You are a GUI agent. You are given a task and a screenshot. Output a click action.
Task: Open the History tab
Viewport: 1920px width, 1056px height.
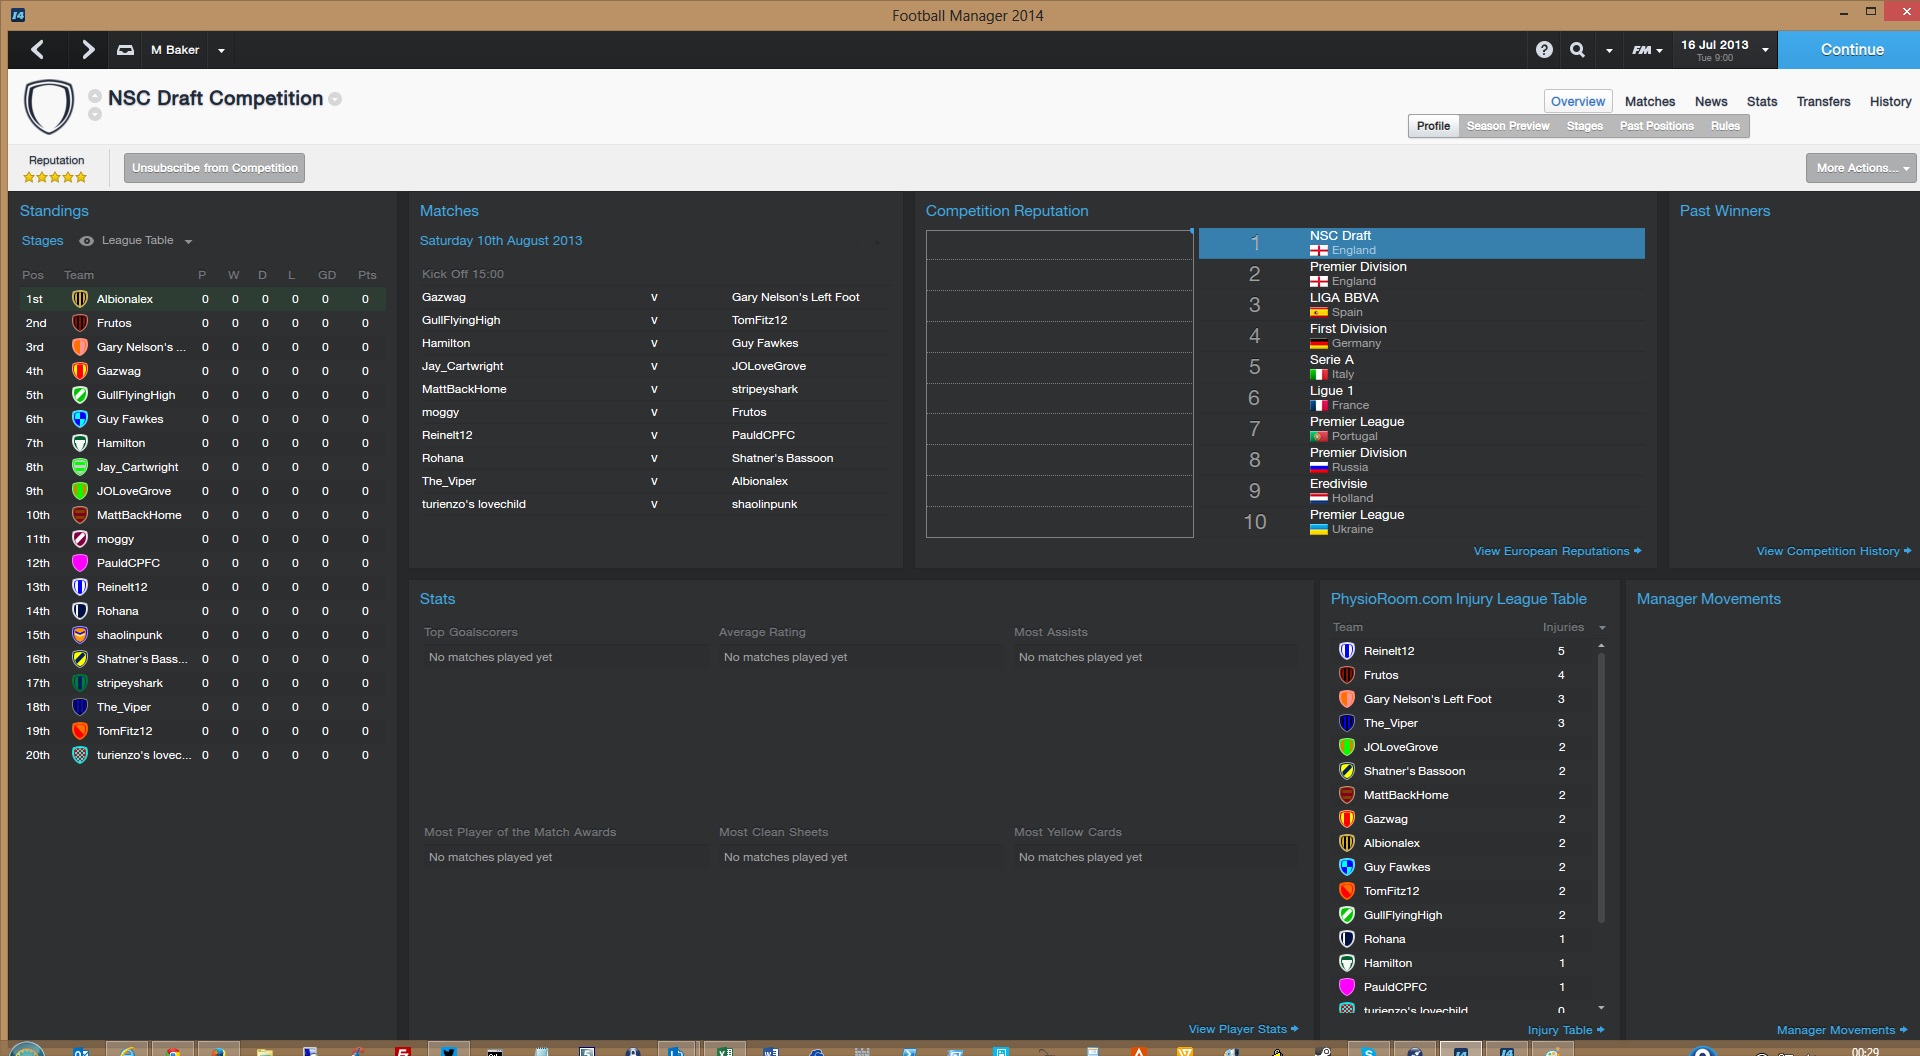(x=1890, y=101)
